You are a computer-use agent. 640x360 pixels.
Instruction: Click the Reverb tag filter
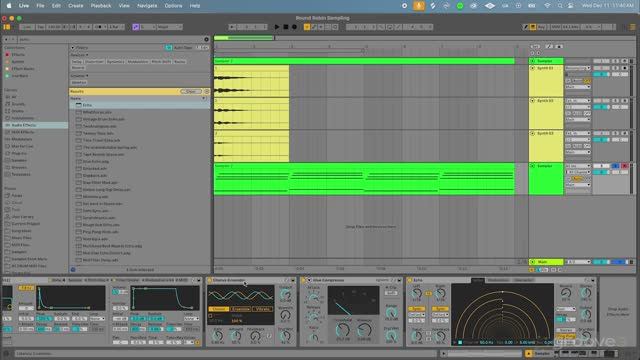78,68
